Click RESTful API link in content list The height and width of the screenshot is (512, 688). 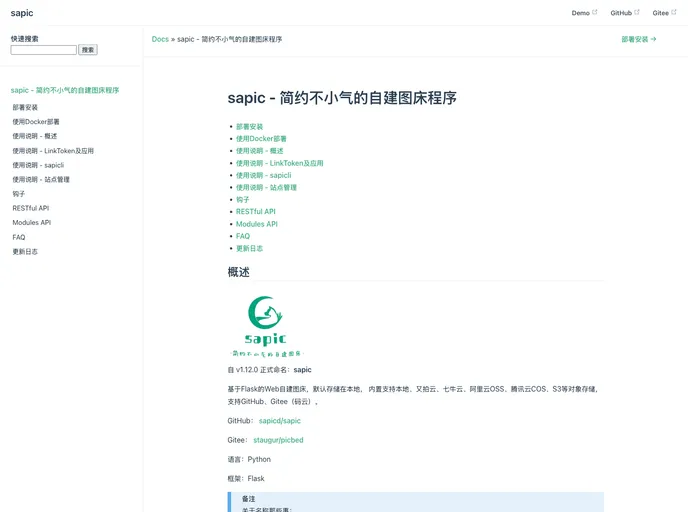(x=256, y=211)
